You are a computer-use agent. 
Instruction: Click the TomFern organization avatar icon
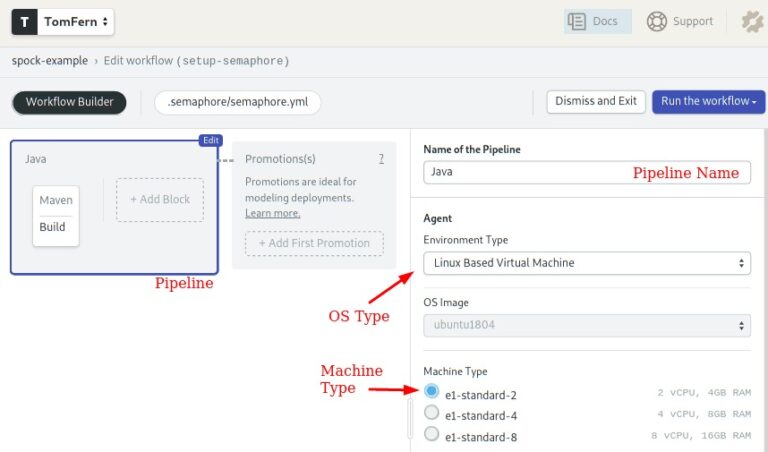[25, 22]
